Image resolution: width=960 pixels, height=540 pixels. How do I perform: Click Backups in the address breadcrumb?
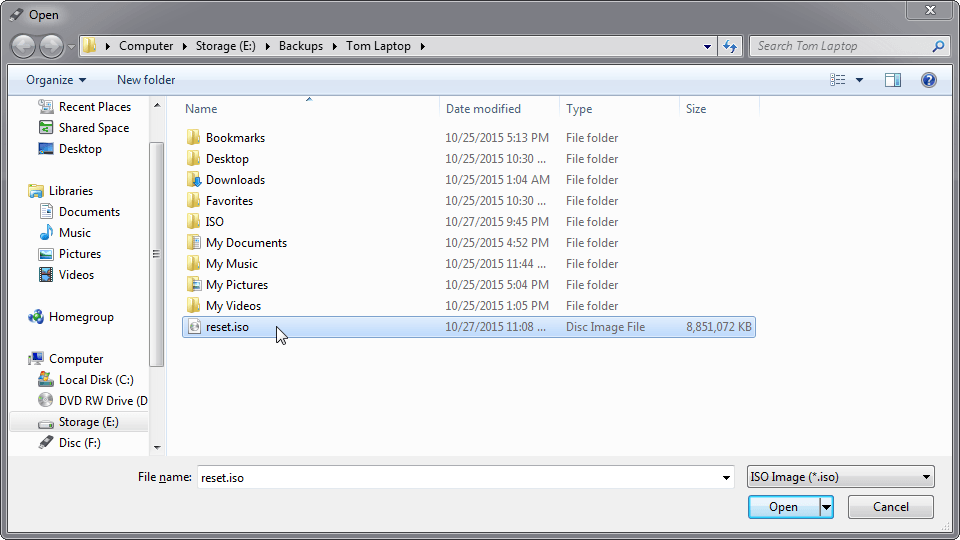point(300,46)
